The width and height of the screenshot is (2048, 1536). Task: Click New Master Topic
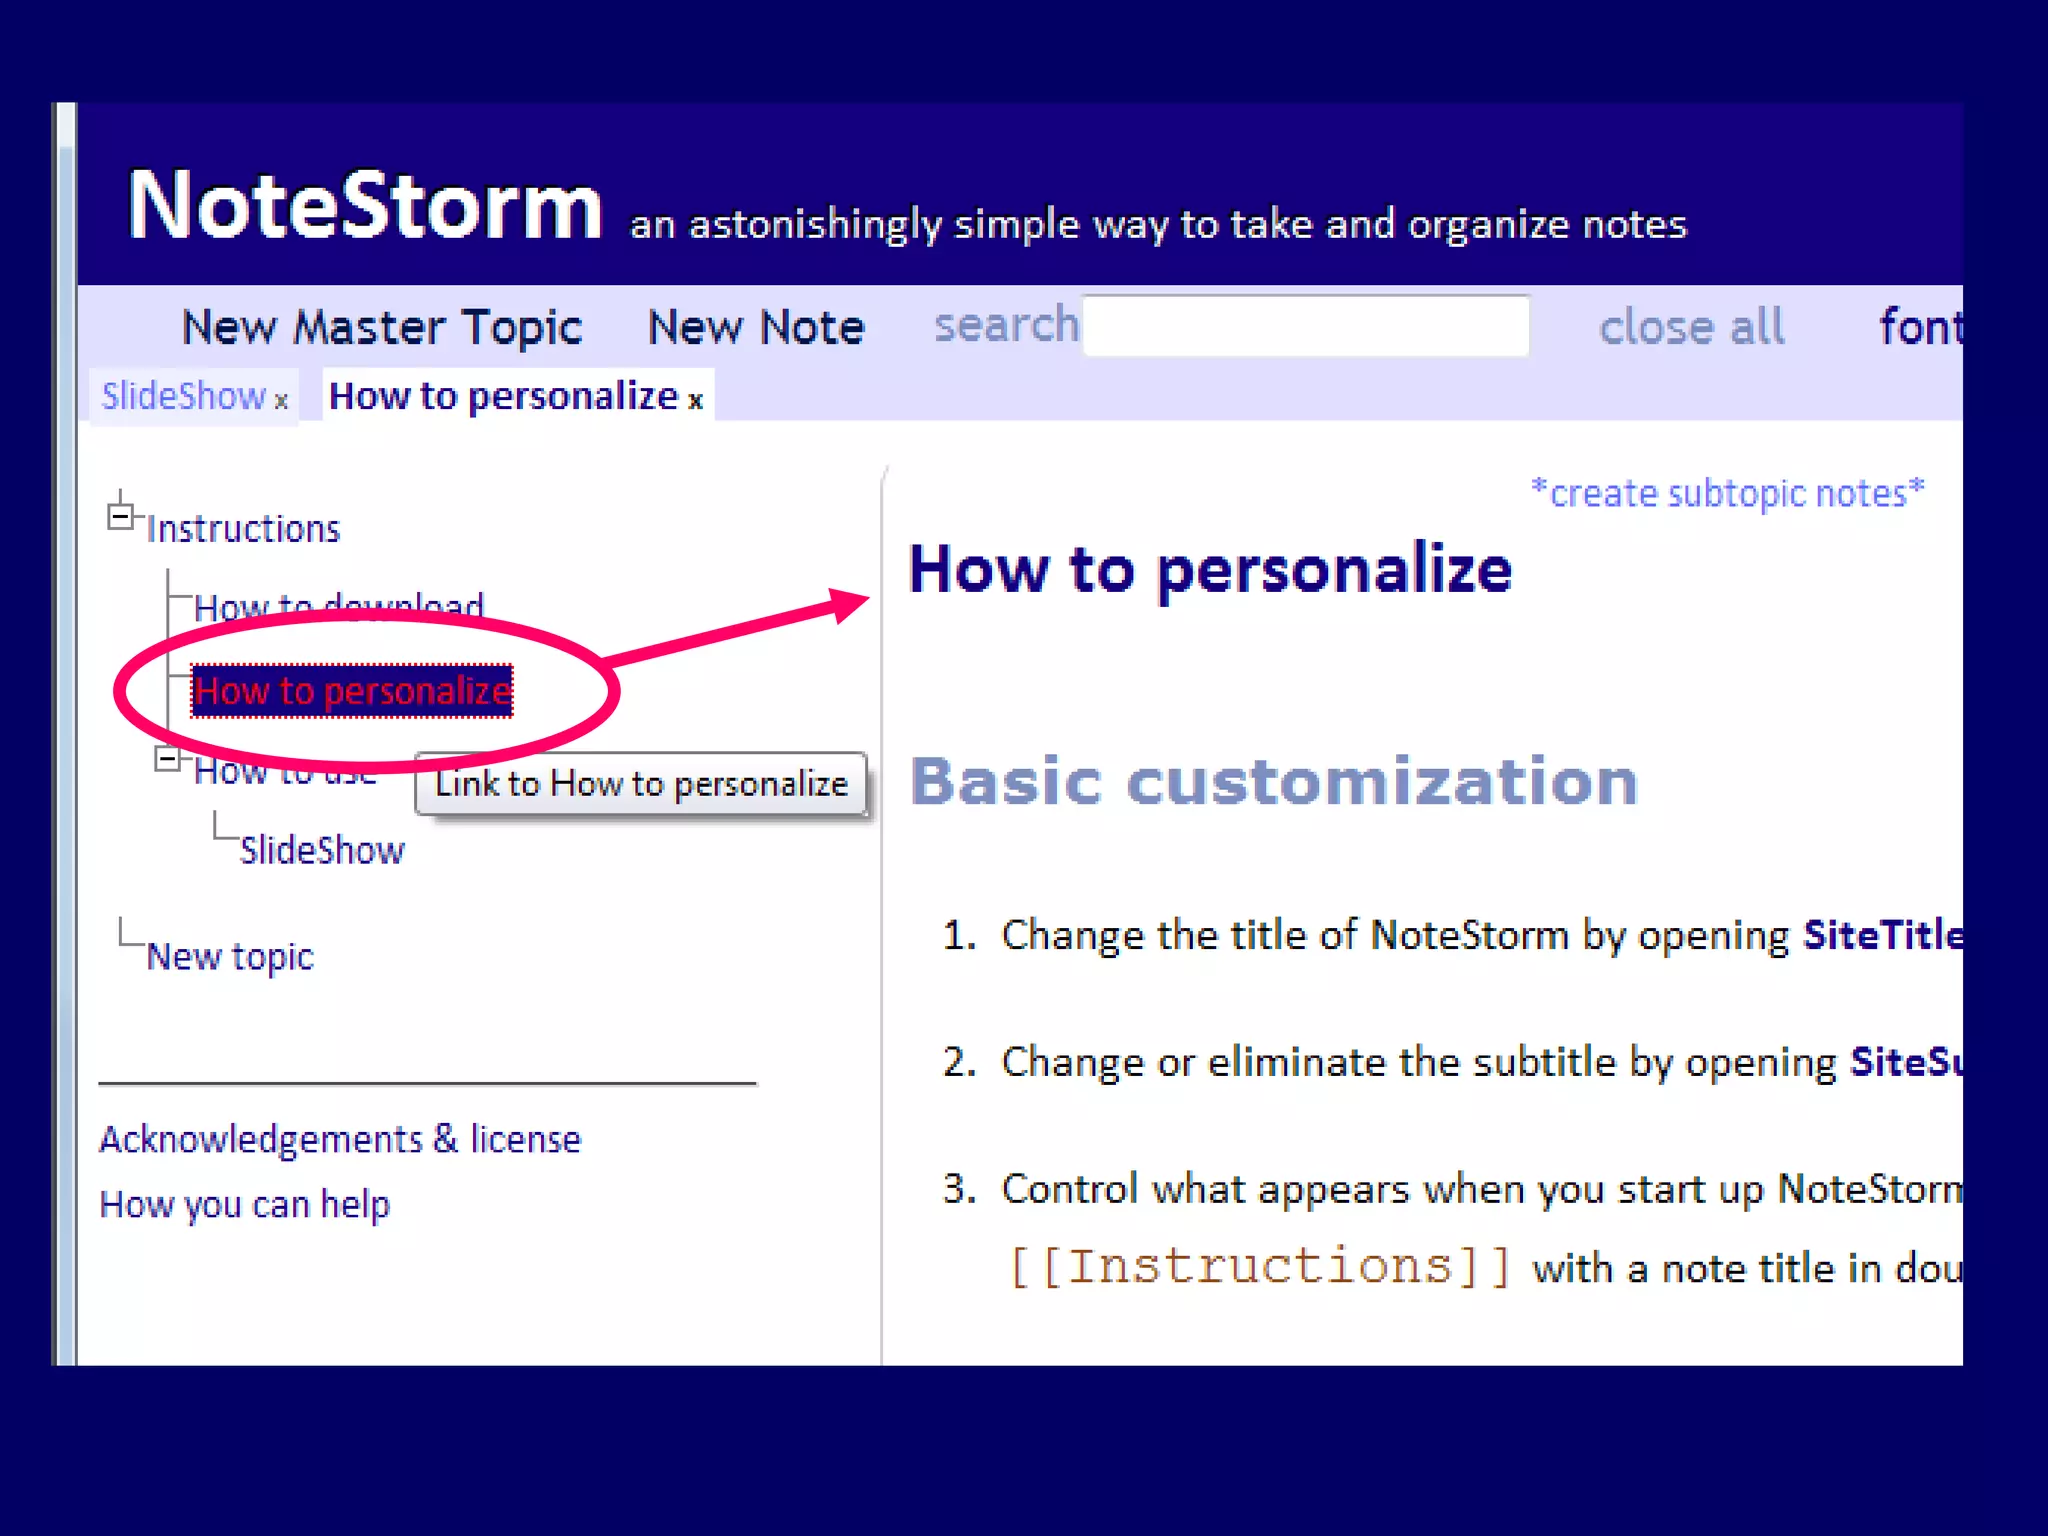tap(381, 327)
